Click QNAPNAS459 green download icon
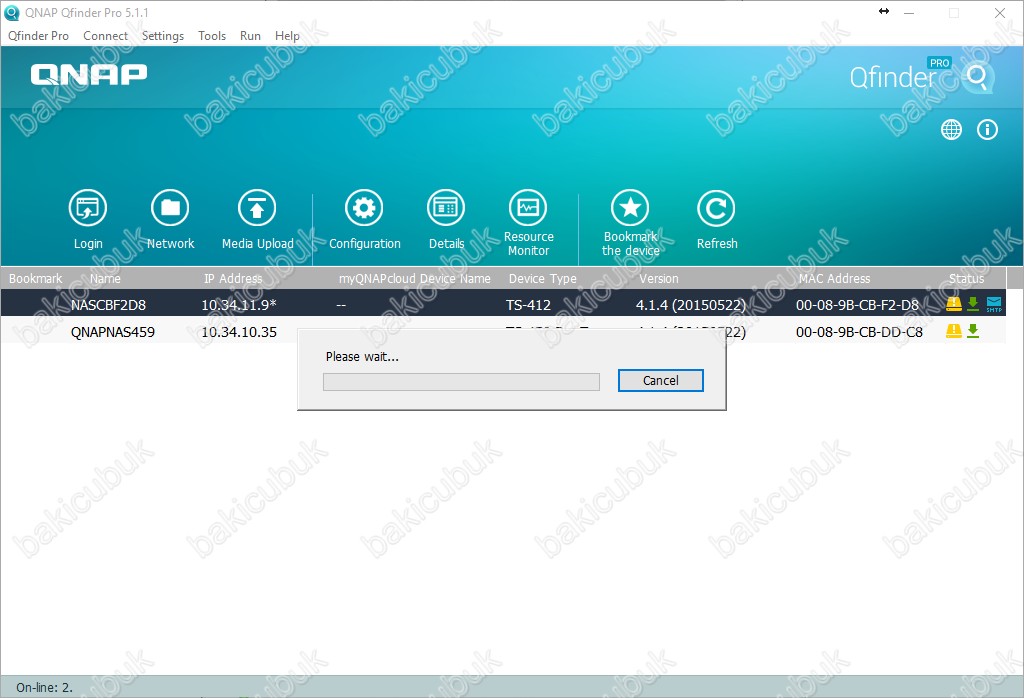Screen dimensions: 1024x698 tap(973, 330)
